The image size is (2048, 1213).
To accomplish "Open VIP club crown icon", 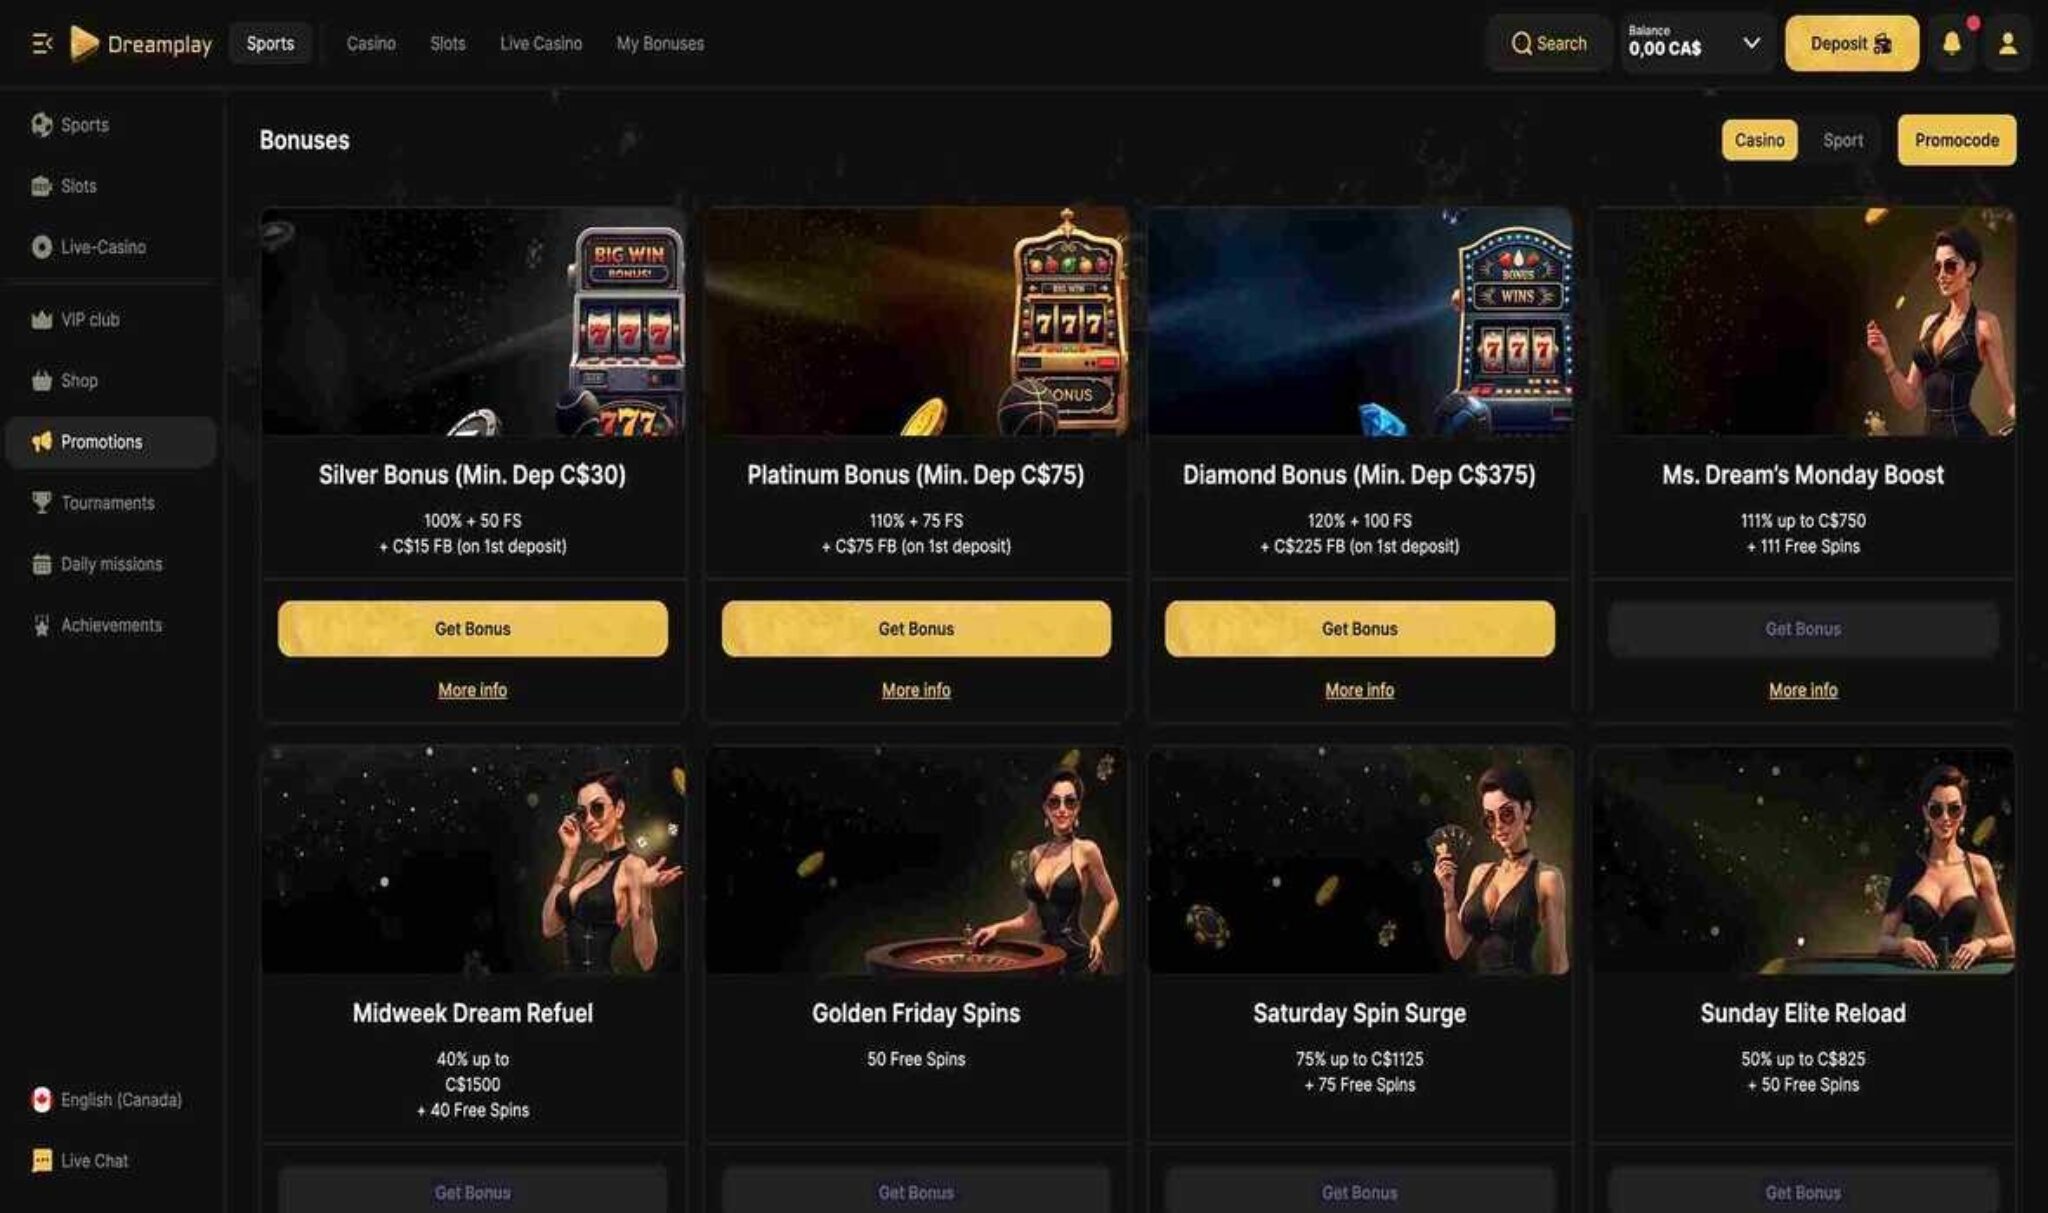I will click(x=41, y=320).
